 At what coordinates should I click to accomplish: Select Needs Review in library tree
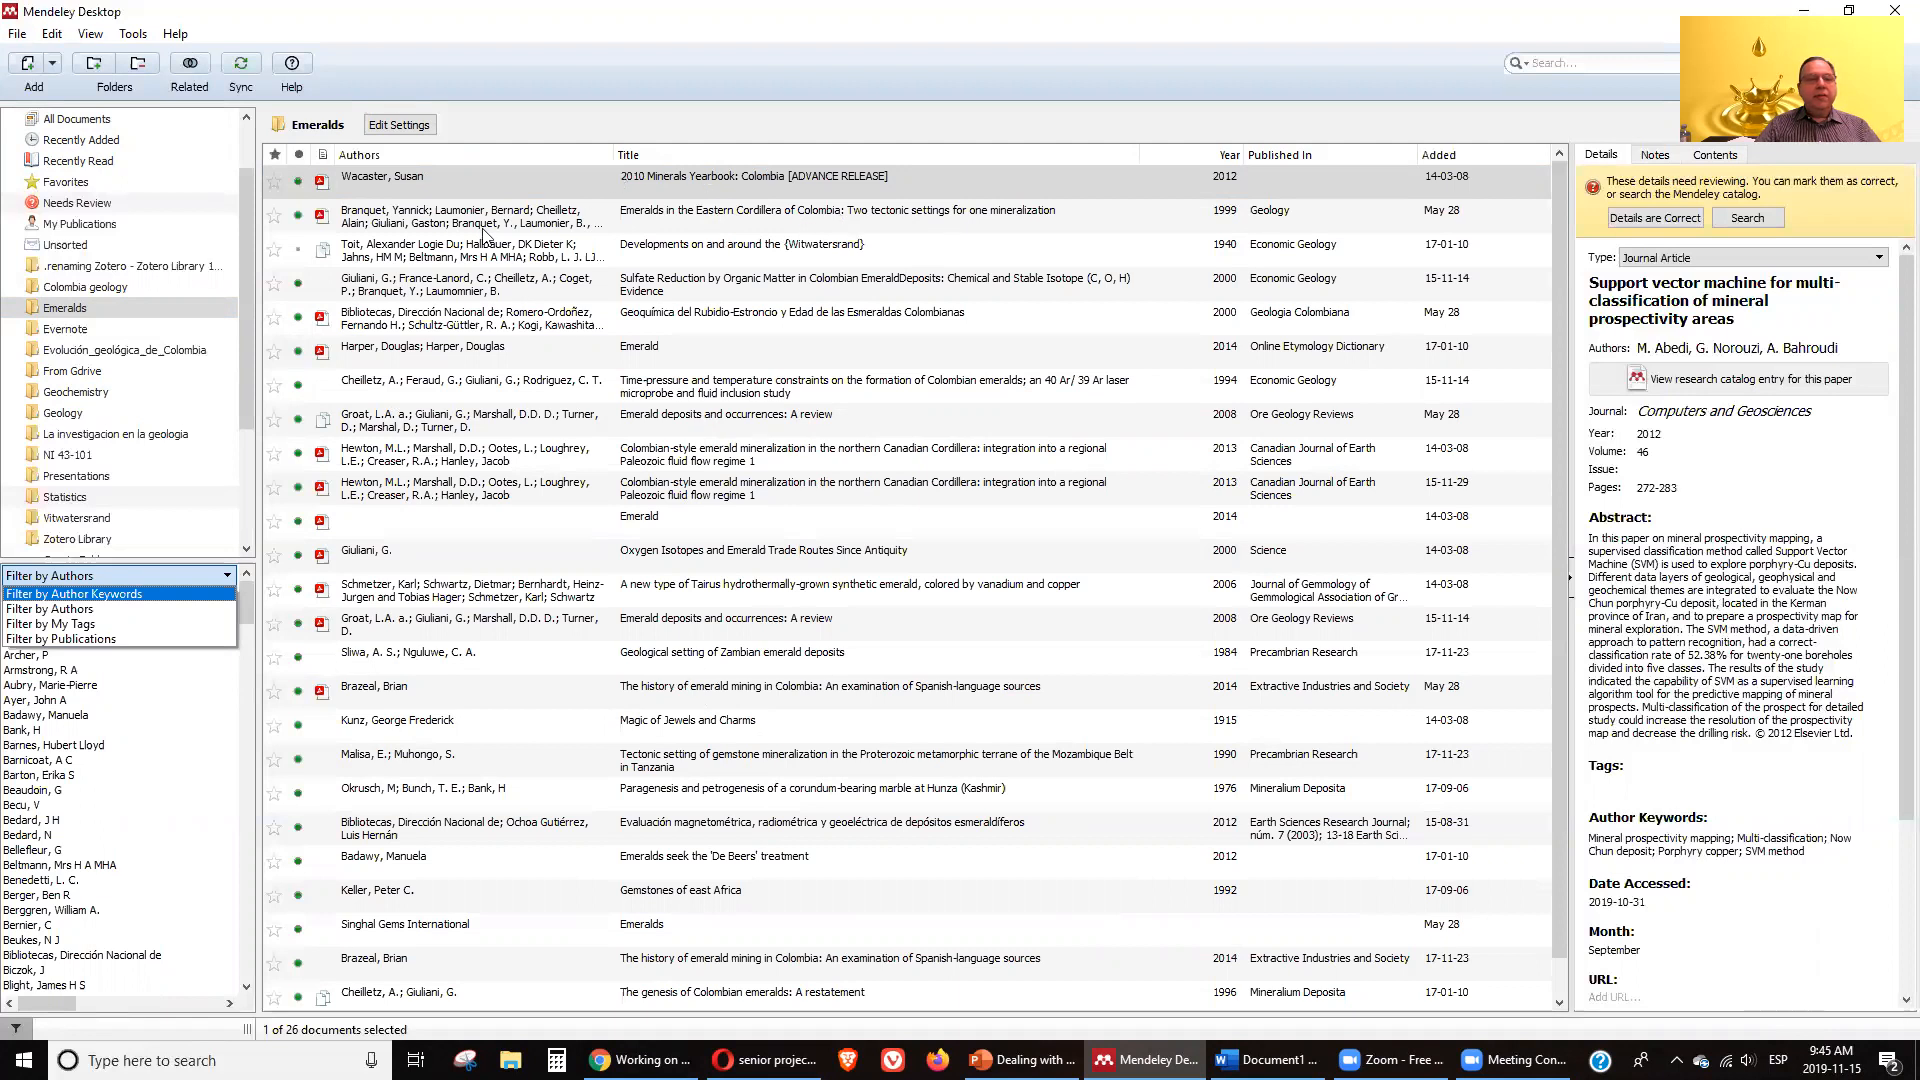coord(76,203)
